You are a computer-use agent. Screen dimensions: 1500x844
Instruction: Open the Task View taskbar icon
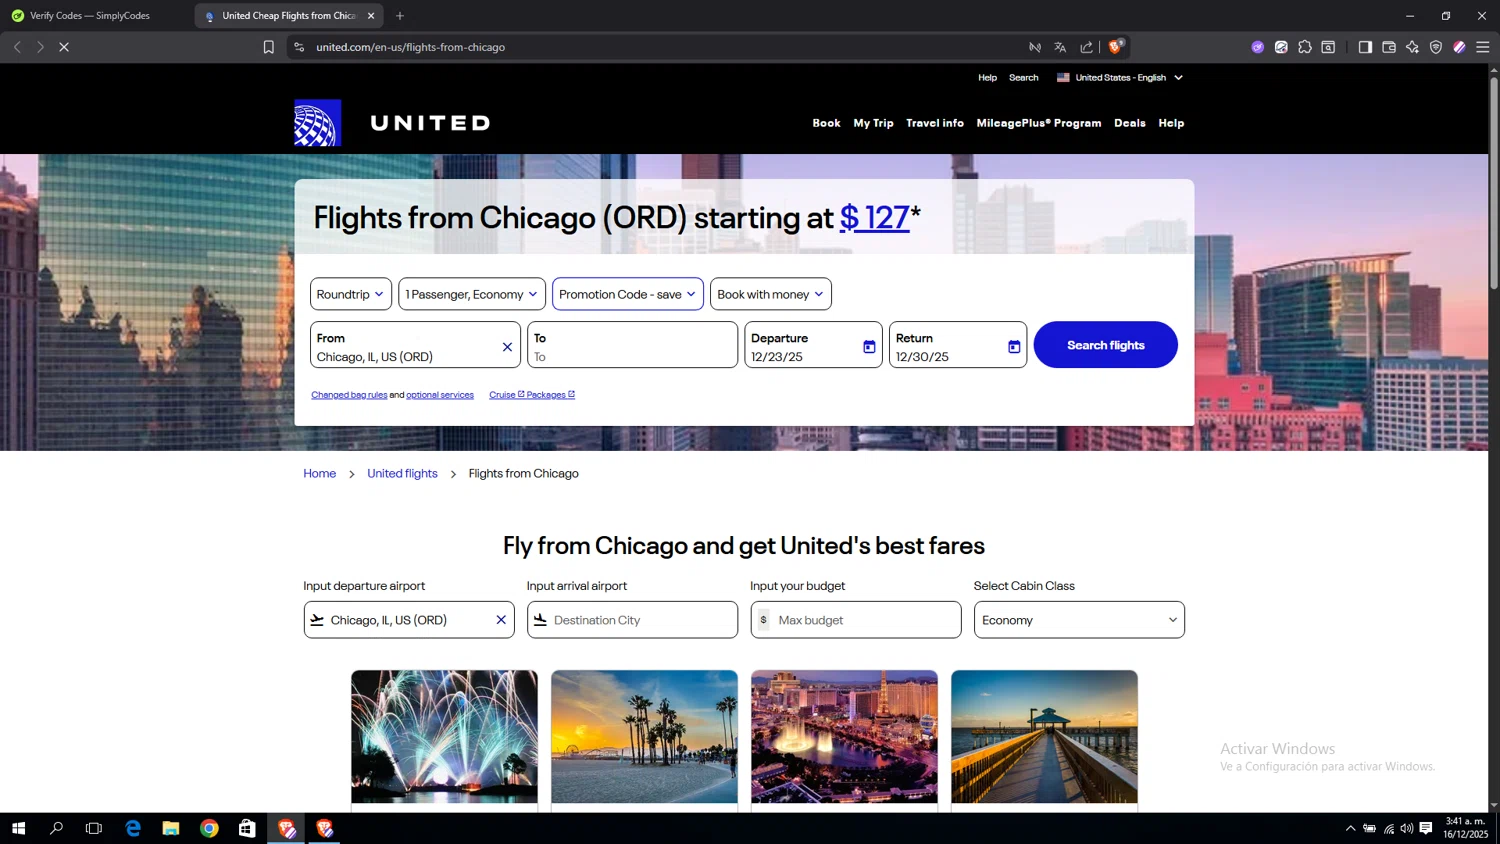[x=94, y=828]
